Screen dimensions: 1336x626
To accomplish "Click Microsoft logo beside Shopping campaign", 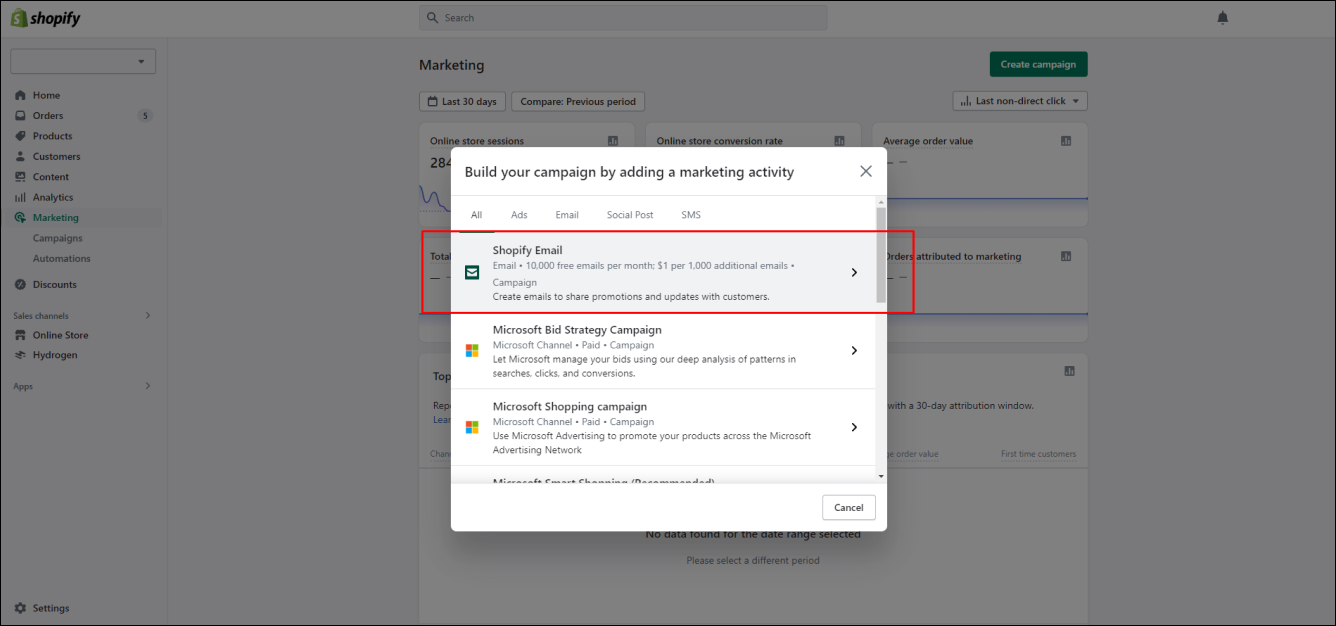I will 472,427.
